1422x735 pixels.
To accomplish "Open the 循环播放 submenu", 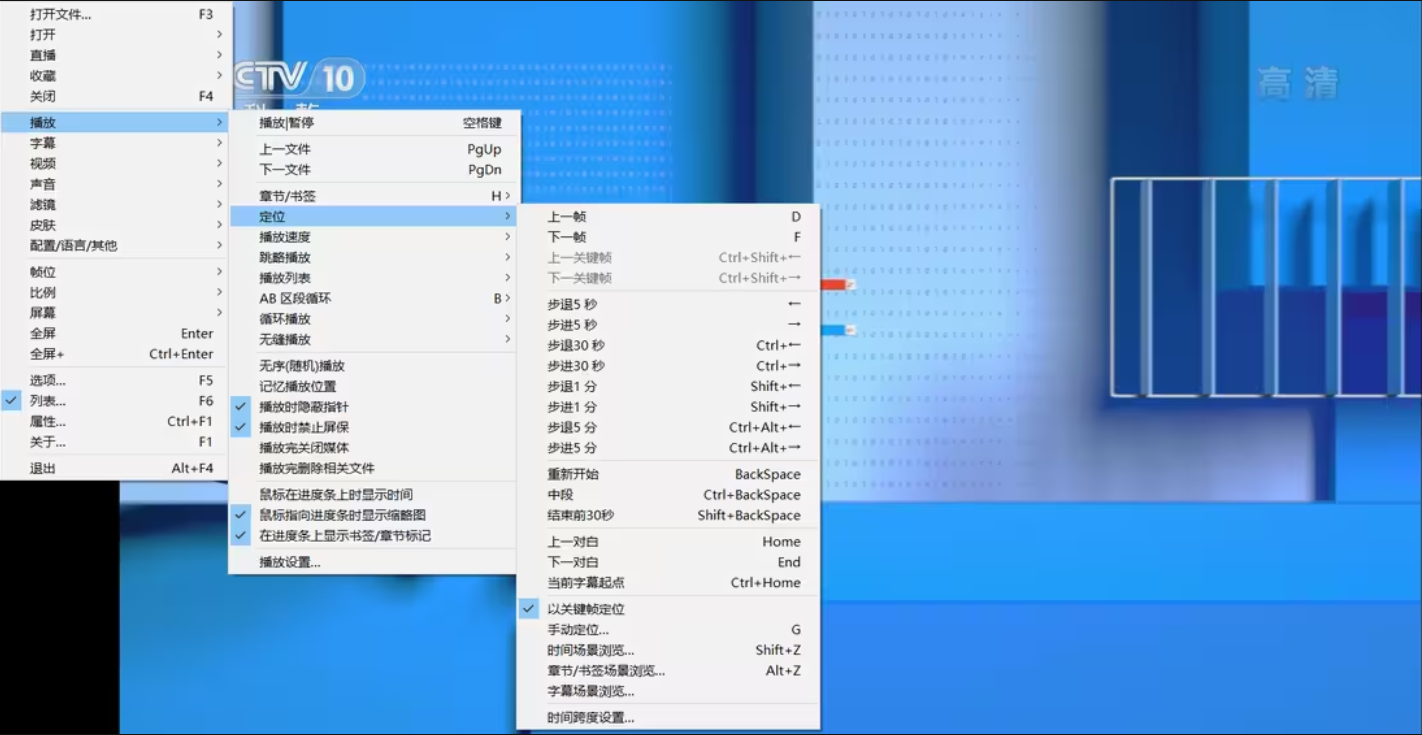I will [374, 319].
